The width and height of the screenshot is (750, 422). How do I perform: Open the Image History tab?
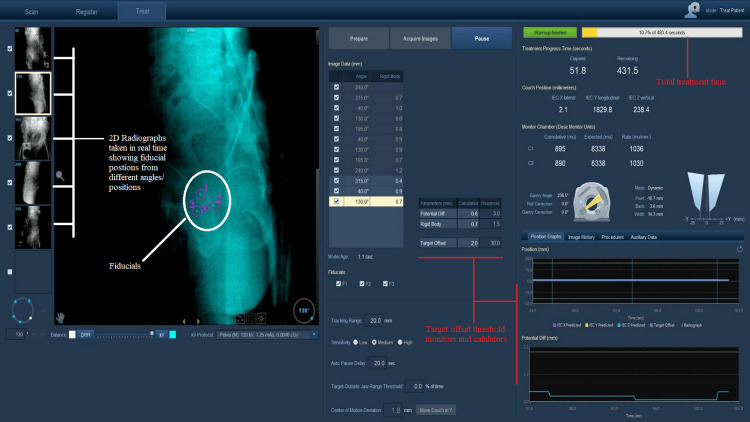coord(581,237)
